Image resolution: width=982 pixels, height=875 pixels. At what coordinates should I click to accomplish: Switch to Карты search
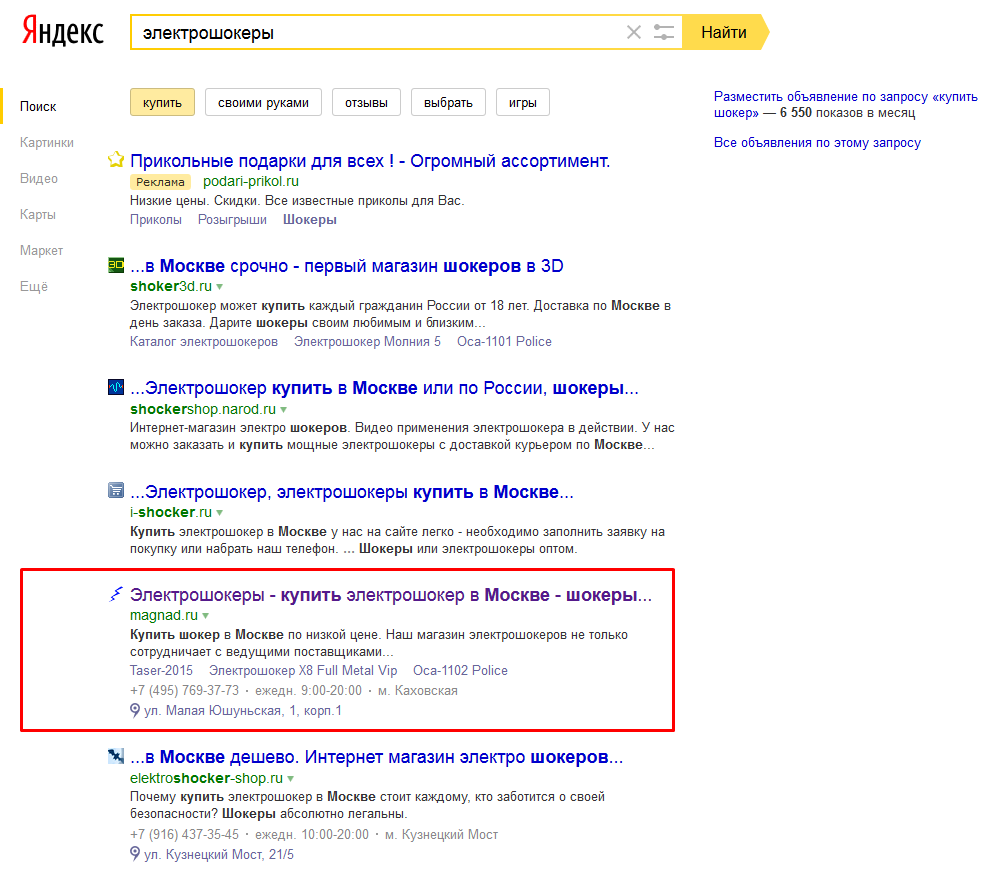(x=38, y=215)
